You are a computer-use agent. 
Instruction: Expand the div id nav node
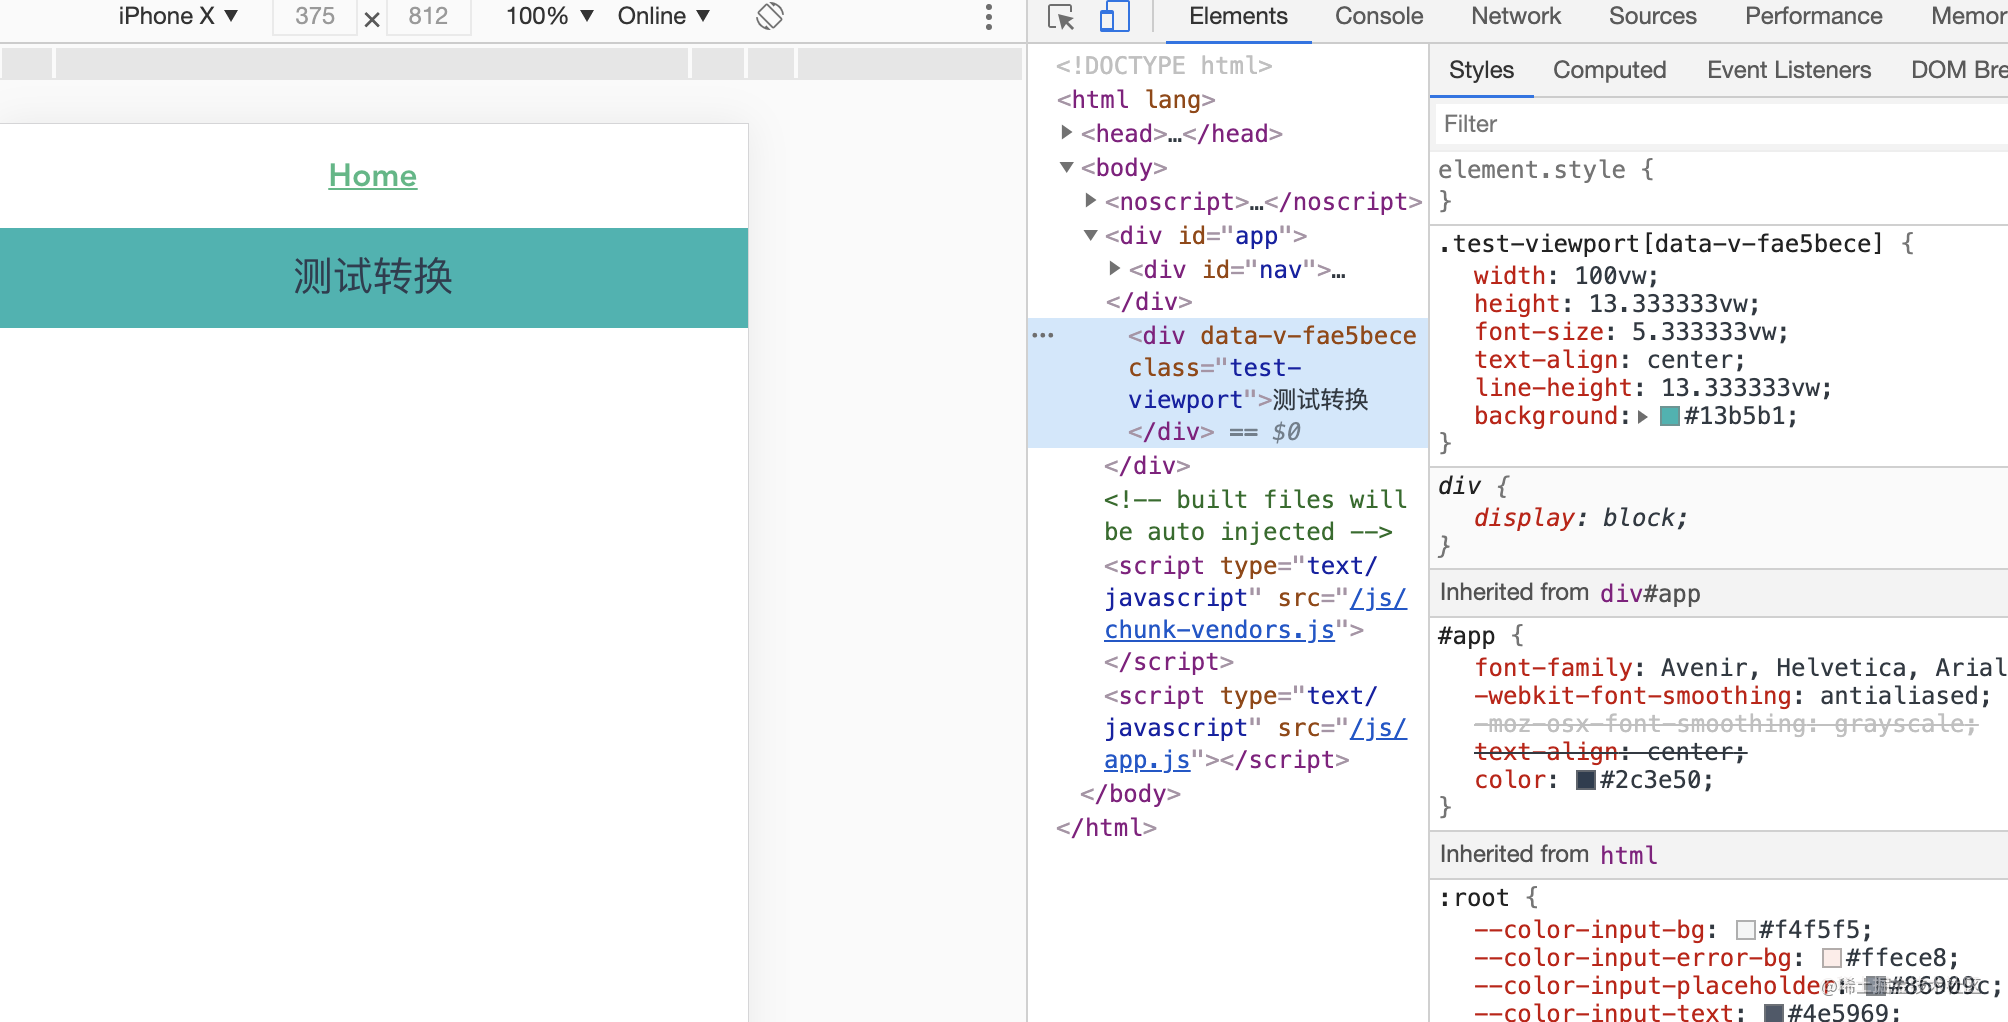1115,268
